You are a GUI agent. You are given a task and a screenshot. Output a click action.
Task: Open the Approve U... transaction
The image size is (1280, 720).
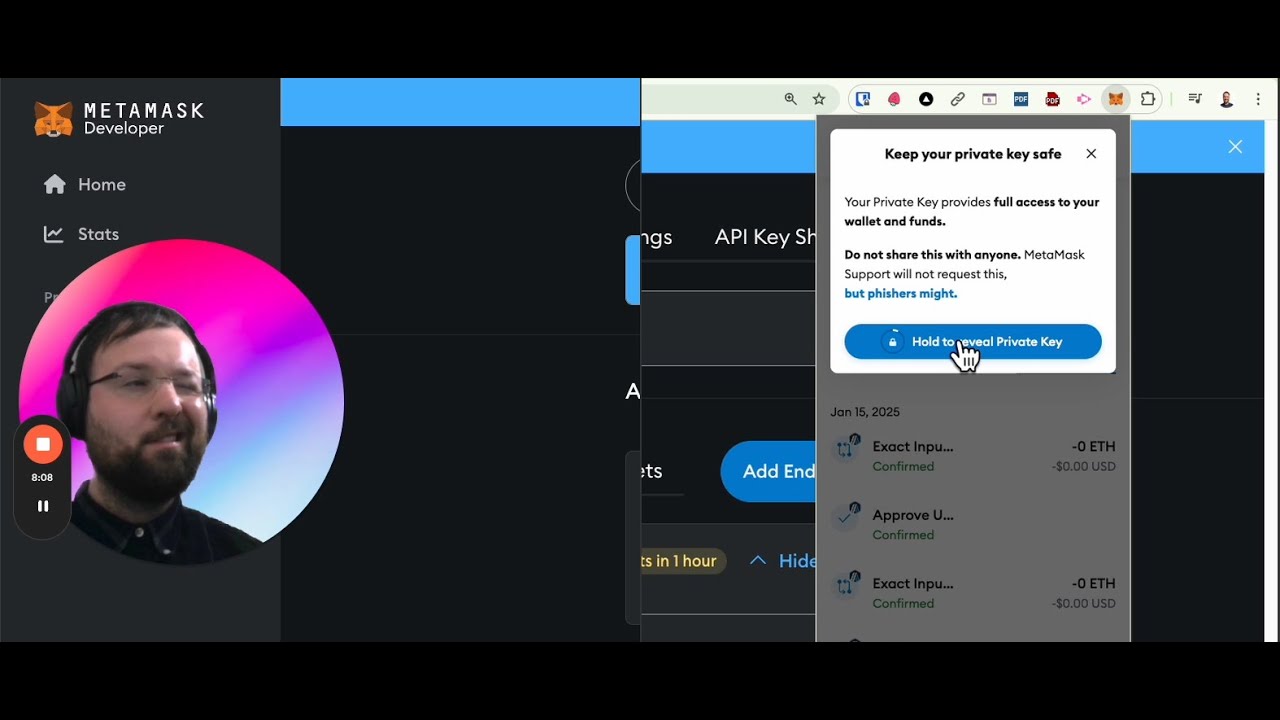tap(973, 524)
